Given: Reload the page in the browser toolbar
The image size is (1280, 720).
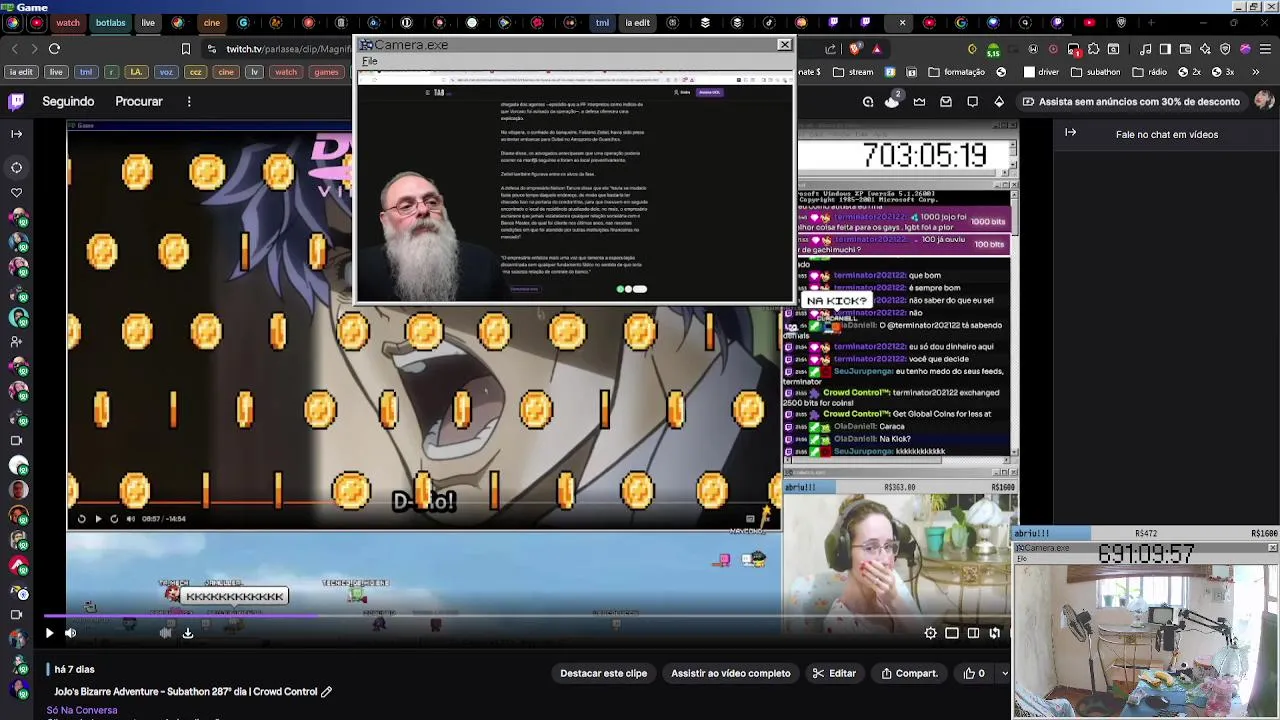Looking at the screenshot, I should (54, 48).
